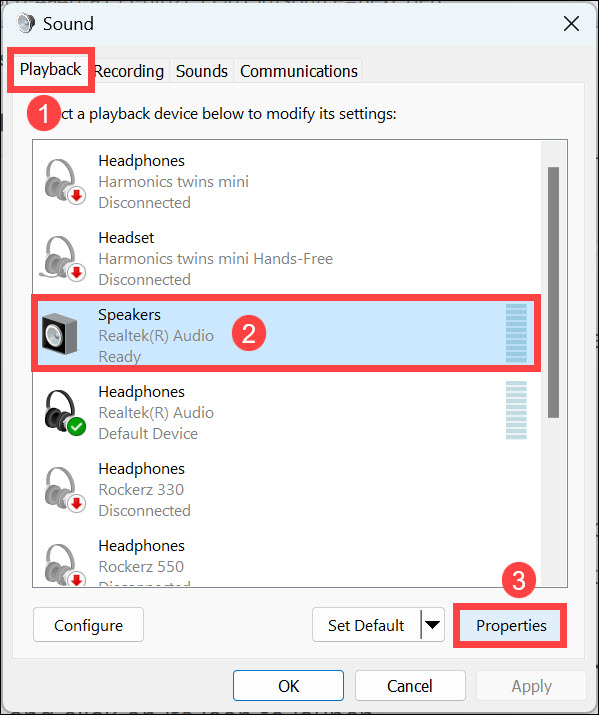Select the Harmonics twins mini headphones icon
599x715 pixels.
click(64, 181)
